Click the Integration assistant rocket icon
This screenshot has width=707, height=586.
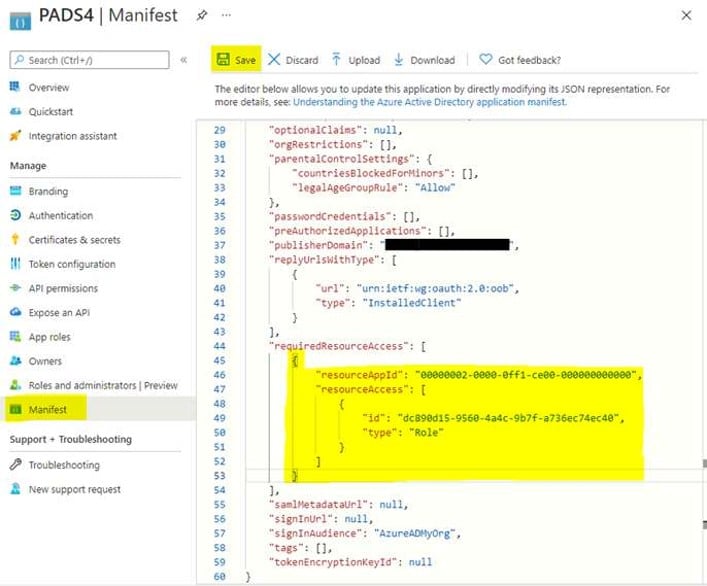15,135
